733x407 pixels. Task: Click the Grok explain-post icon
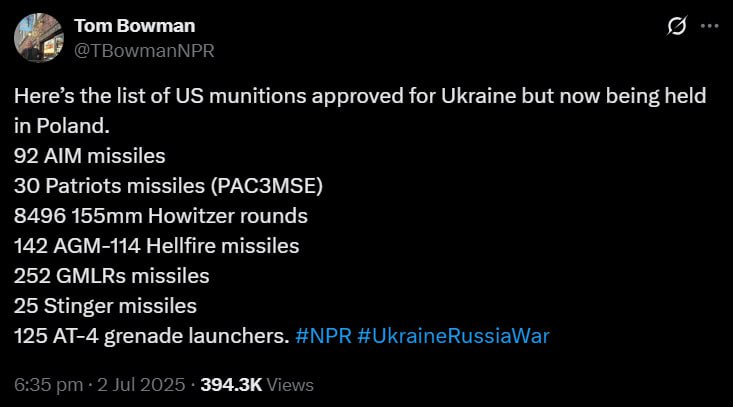(675, 27)
